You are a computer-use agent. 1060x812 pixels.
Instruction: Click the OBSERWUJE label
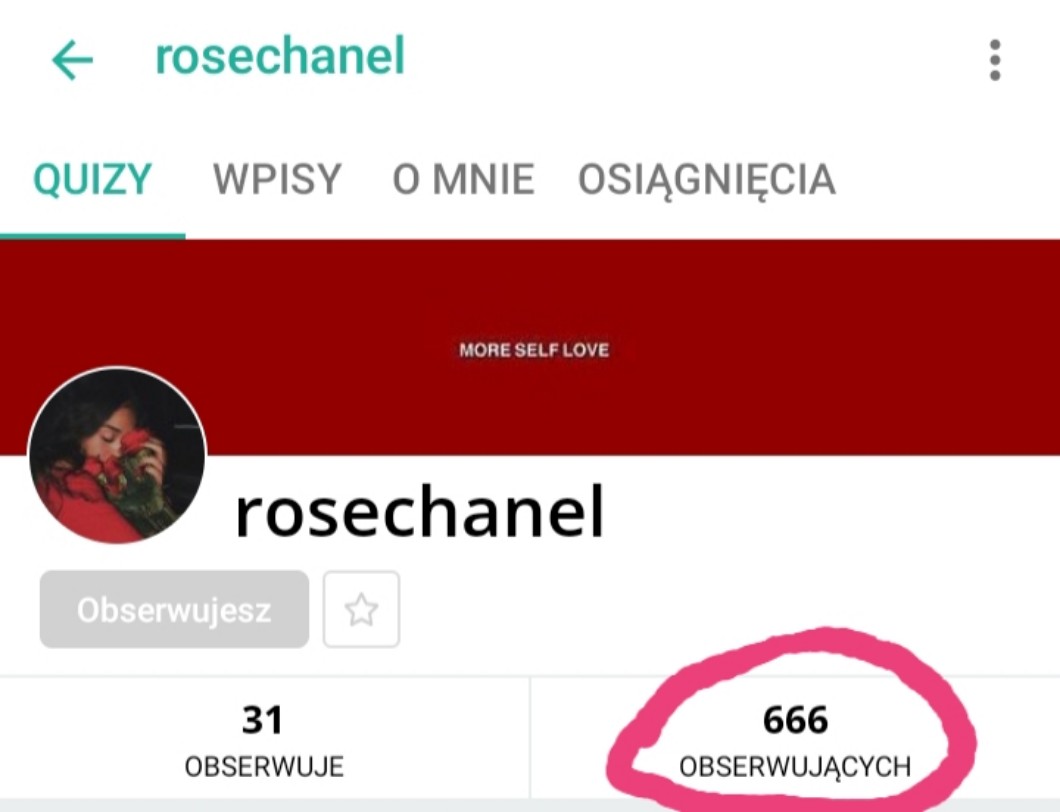click(x=264, y=767)
